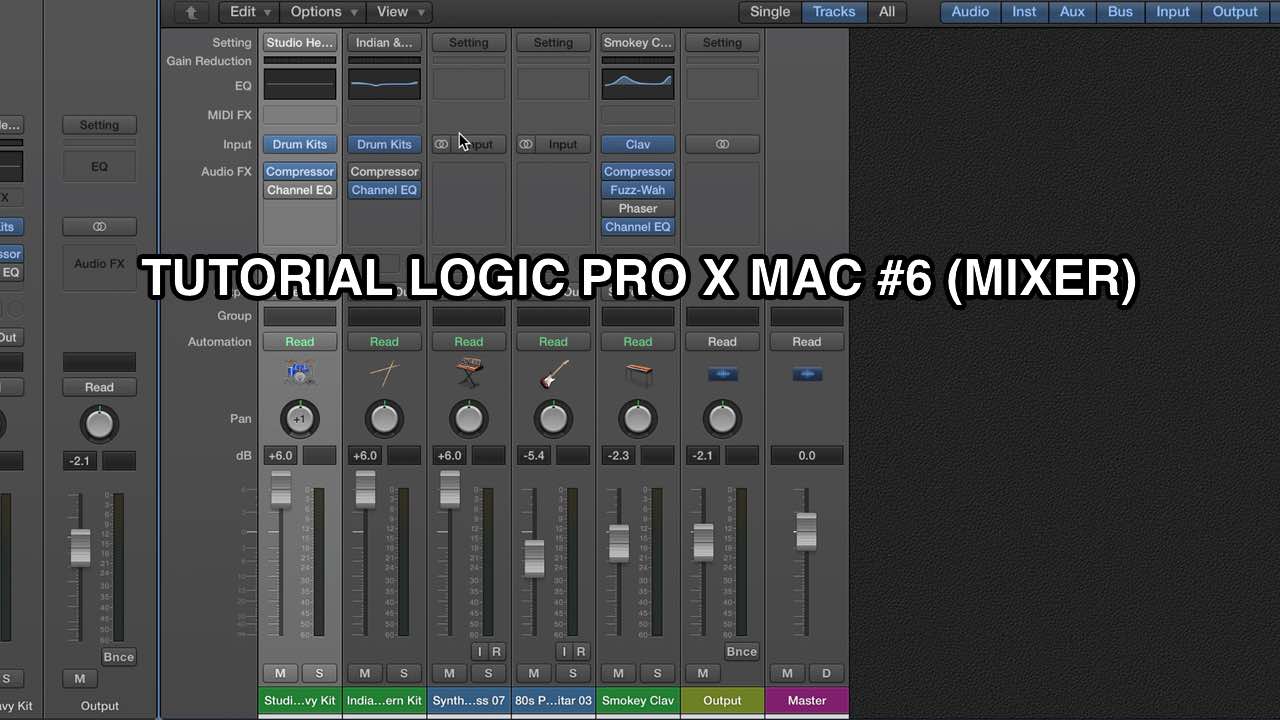Click the Read automation button on Indian Kit channel
Viewport: 1280px width, 720px height.
[384, 341]
